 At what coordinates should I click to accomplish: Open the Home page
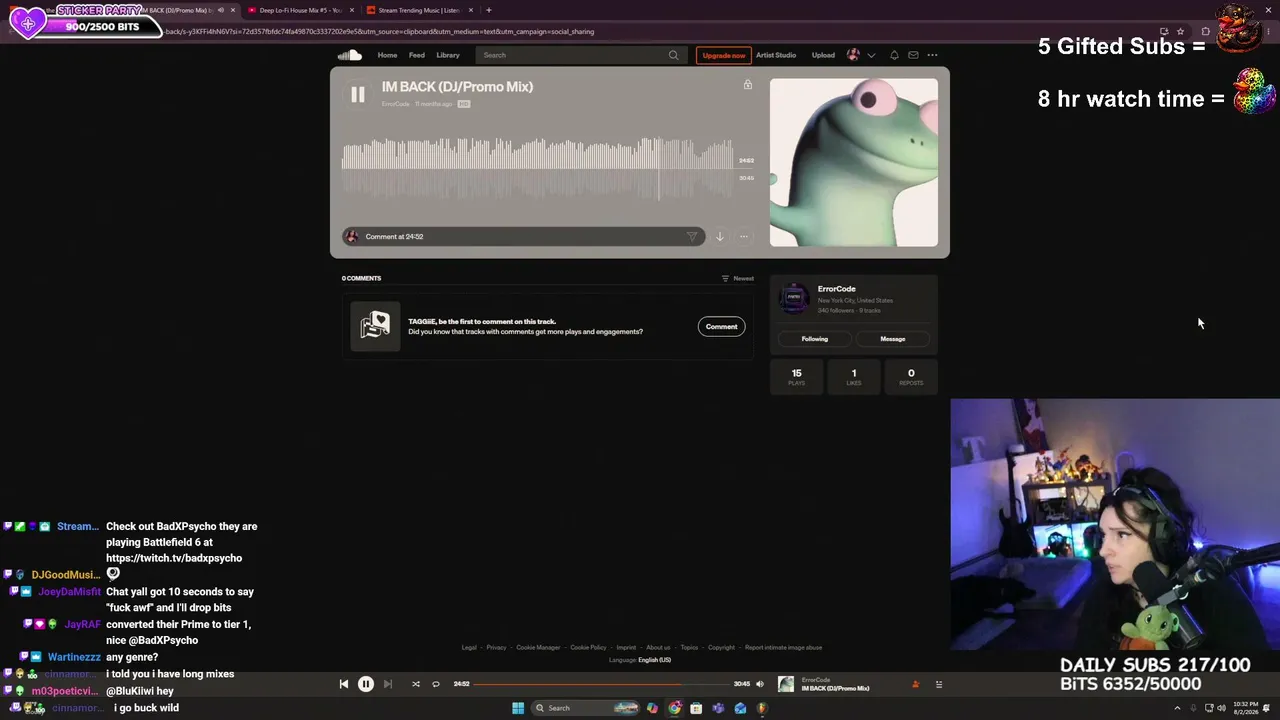pyautogui.click(x=387, y=55)
